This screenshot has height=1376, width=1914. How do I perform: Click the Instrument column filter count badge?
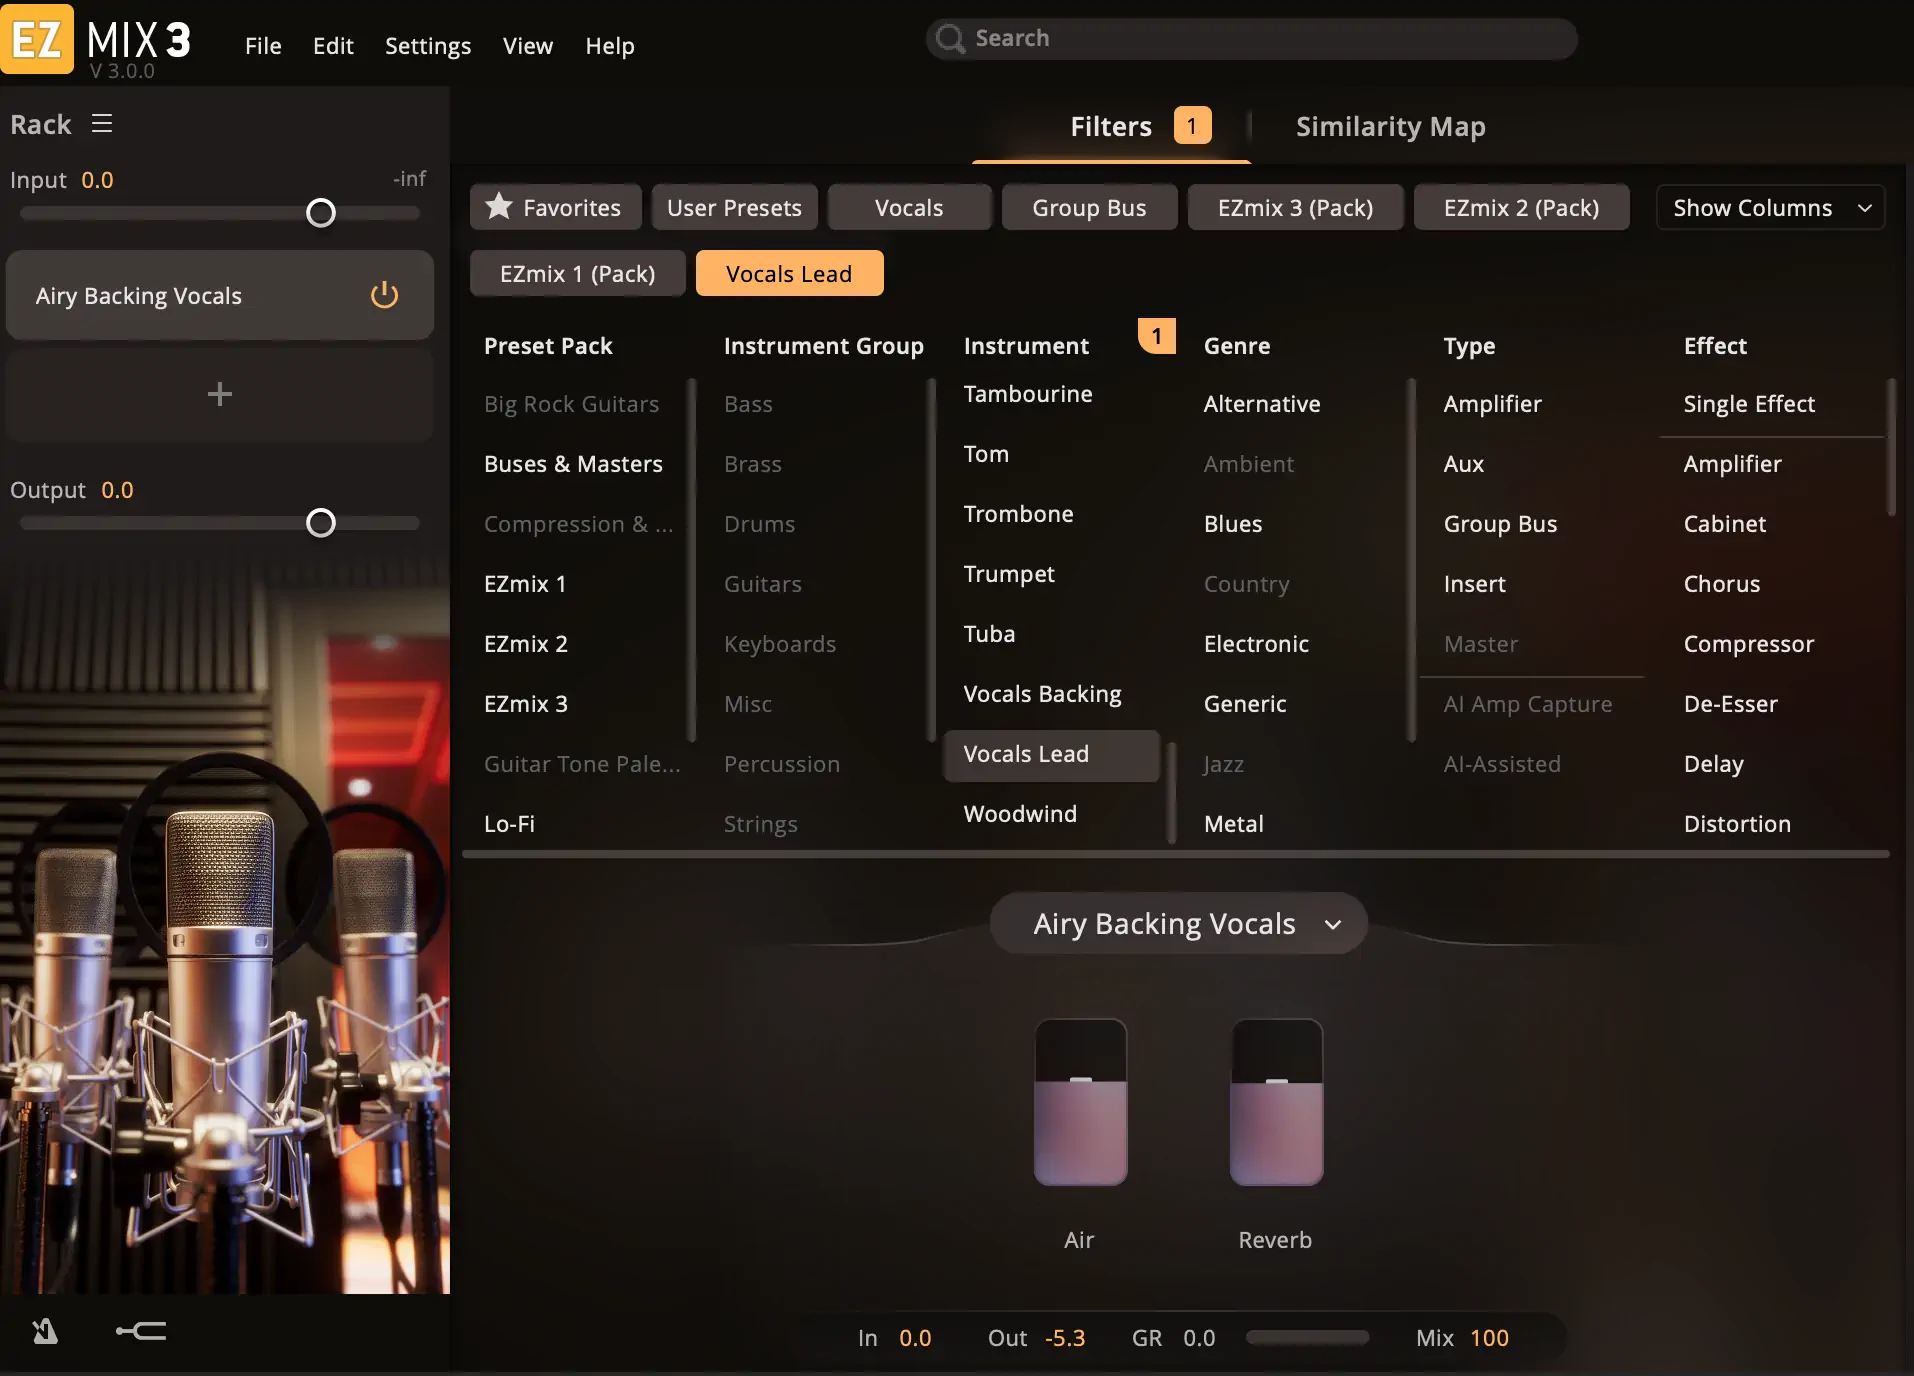pos(1157,336)
